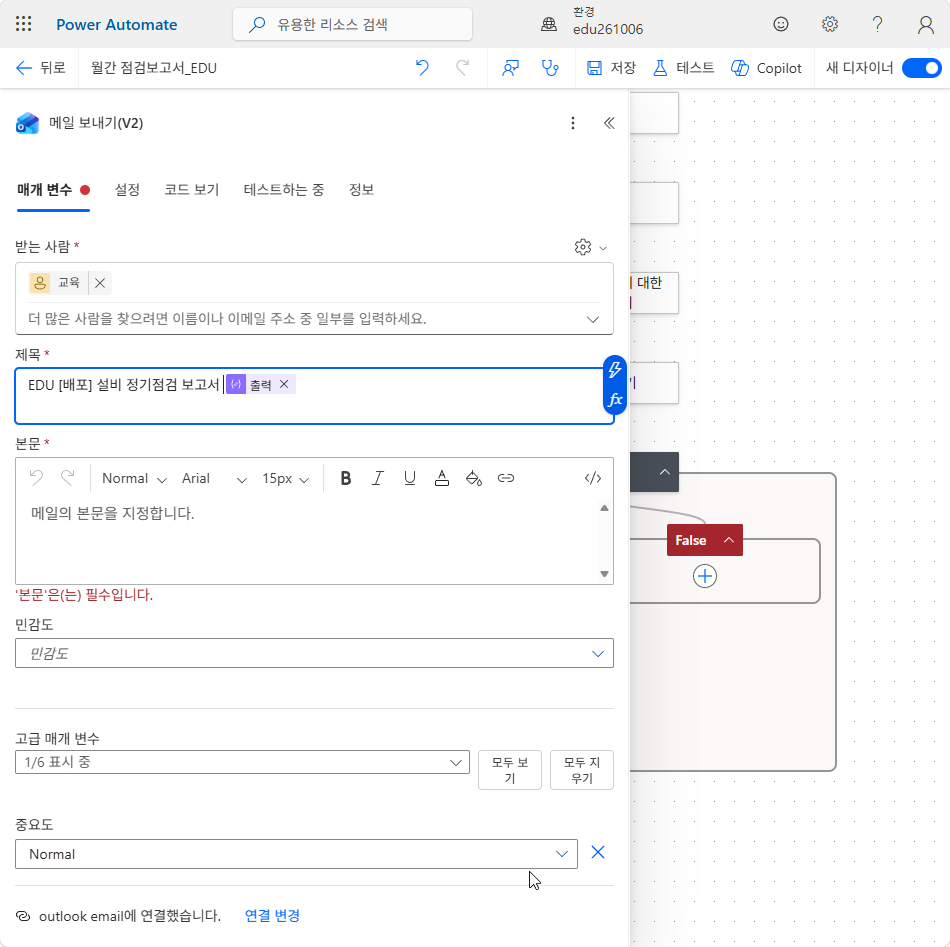Screen dimensions: 950x947
Task: Toggle the 새 디자이너 switch
Action: [x=922, y=68]
